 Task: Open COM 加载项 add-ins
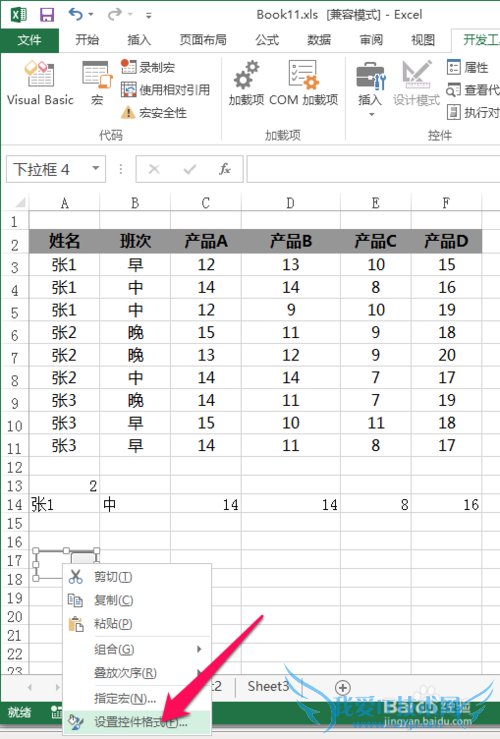click(x=303, y=83)
